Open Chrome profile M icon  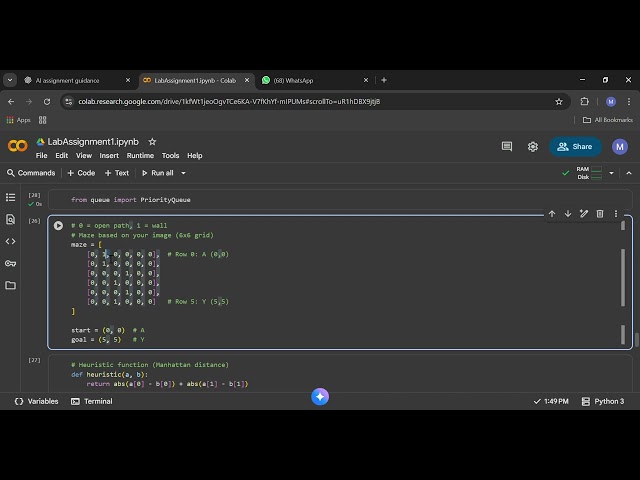tap(611, 102)
